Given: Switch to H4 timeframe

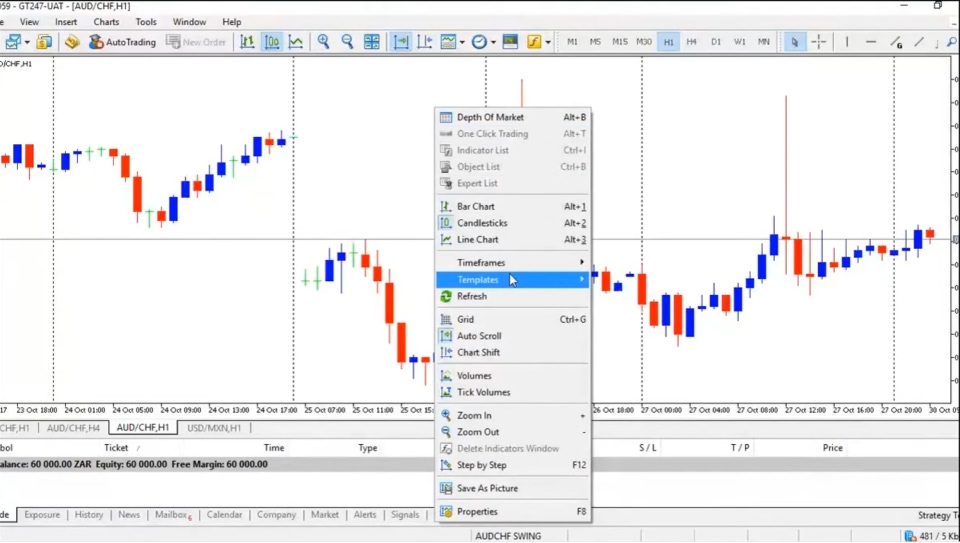Looking at the screenshot, I should pyautogui.click(x=691, y=42).
